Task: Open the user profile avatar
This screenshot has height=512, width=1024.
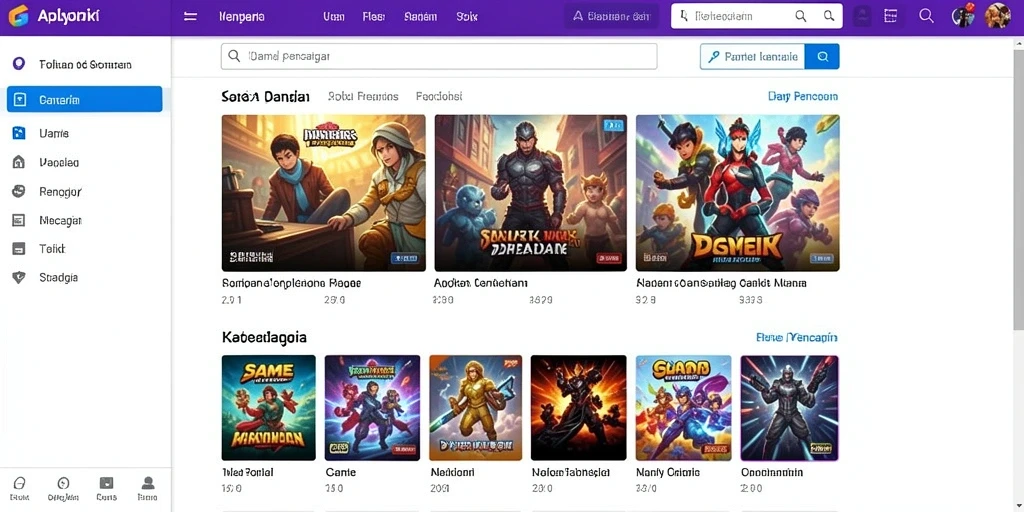Action: 997,16
